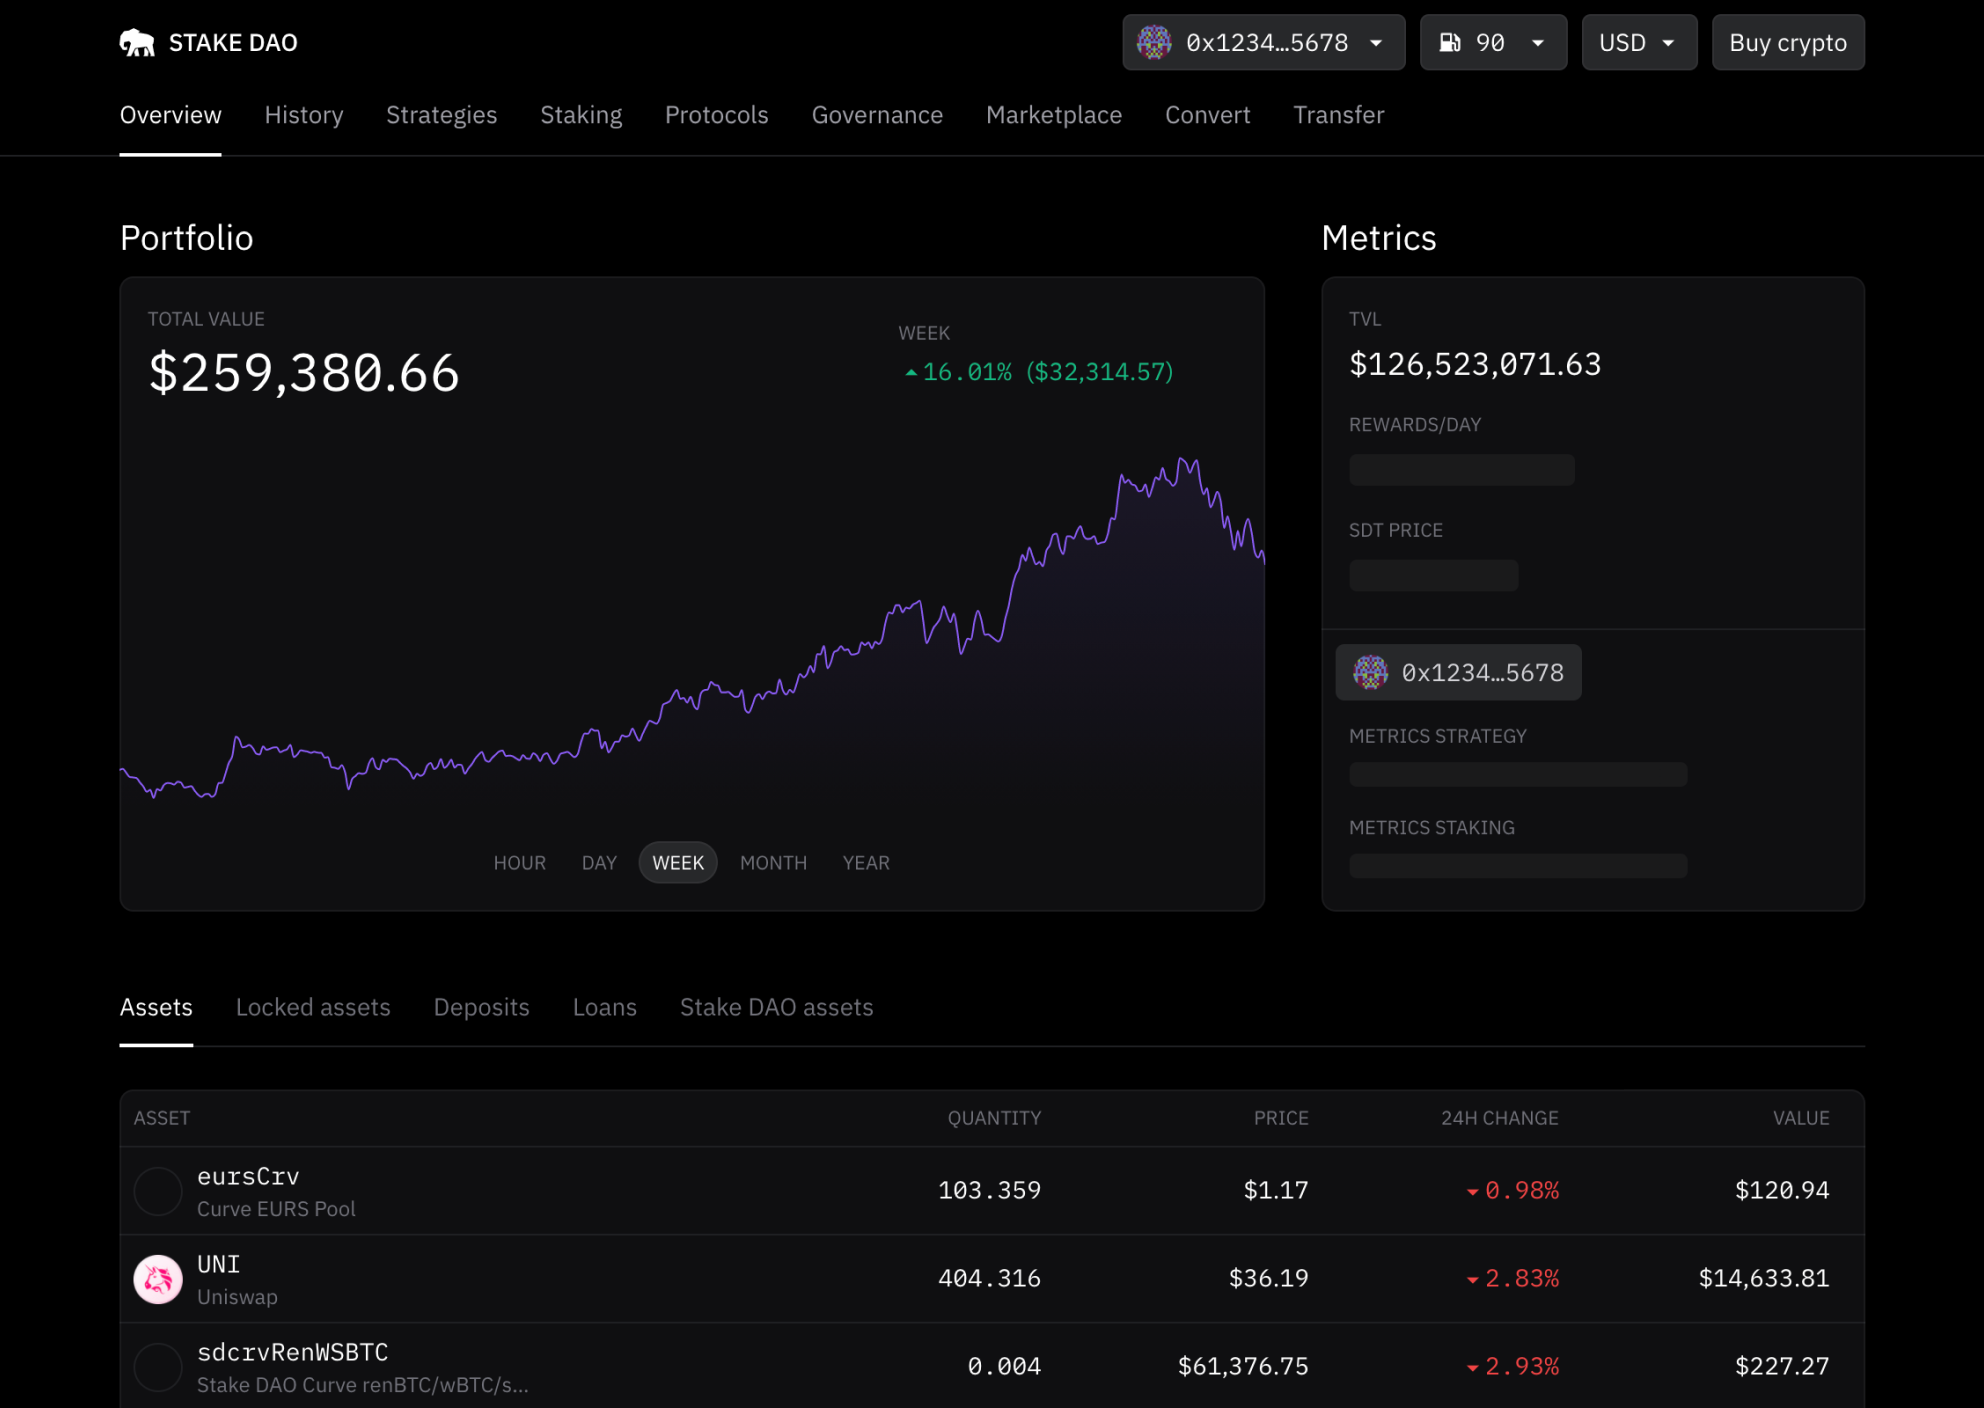Open the Deposits tab

pyautogui.click(x=481, y=1007)
